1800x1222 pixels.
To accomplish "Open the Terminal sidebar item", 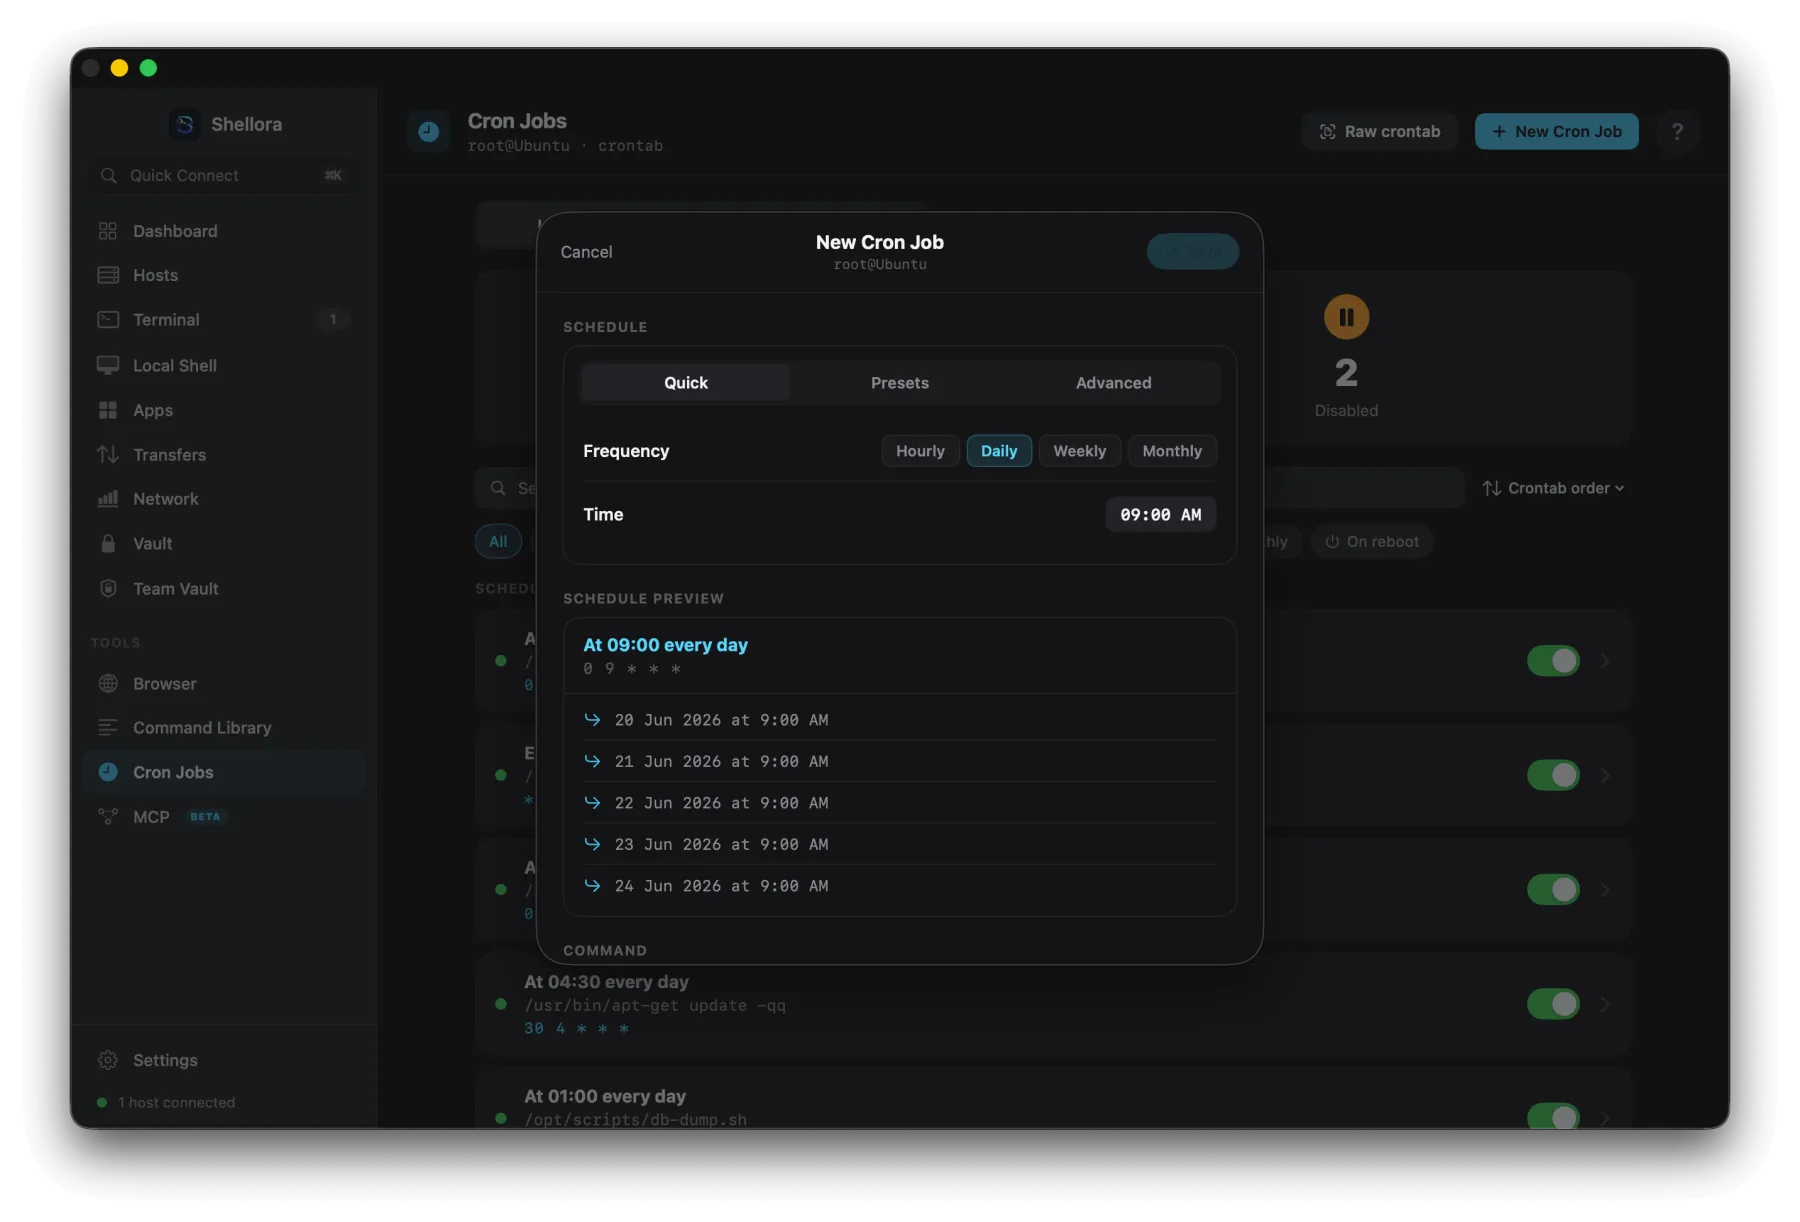I will [x=224, y=320].
